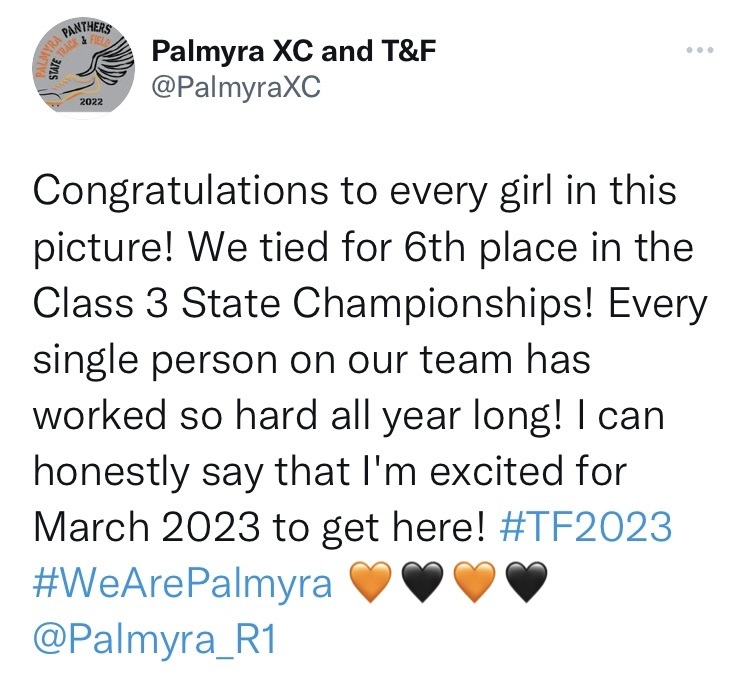Click the March 2023 text in tweet
This screenshot has height=676, width=730.
pos(147,527)
